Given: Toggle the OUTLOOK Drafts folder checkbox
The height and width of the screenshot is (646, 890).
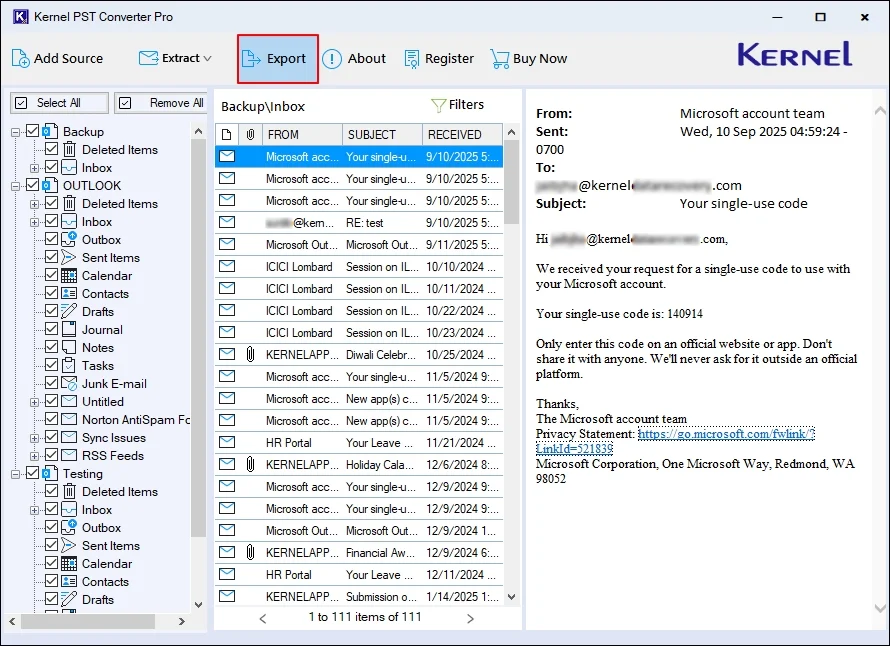Looking at the screenshot, I should [x=51, y=312].
